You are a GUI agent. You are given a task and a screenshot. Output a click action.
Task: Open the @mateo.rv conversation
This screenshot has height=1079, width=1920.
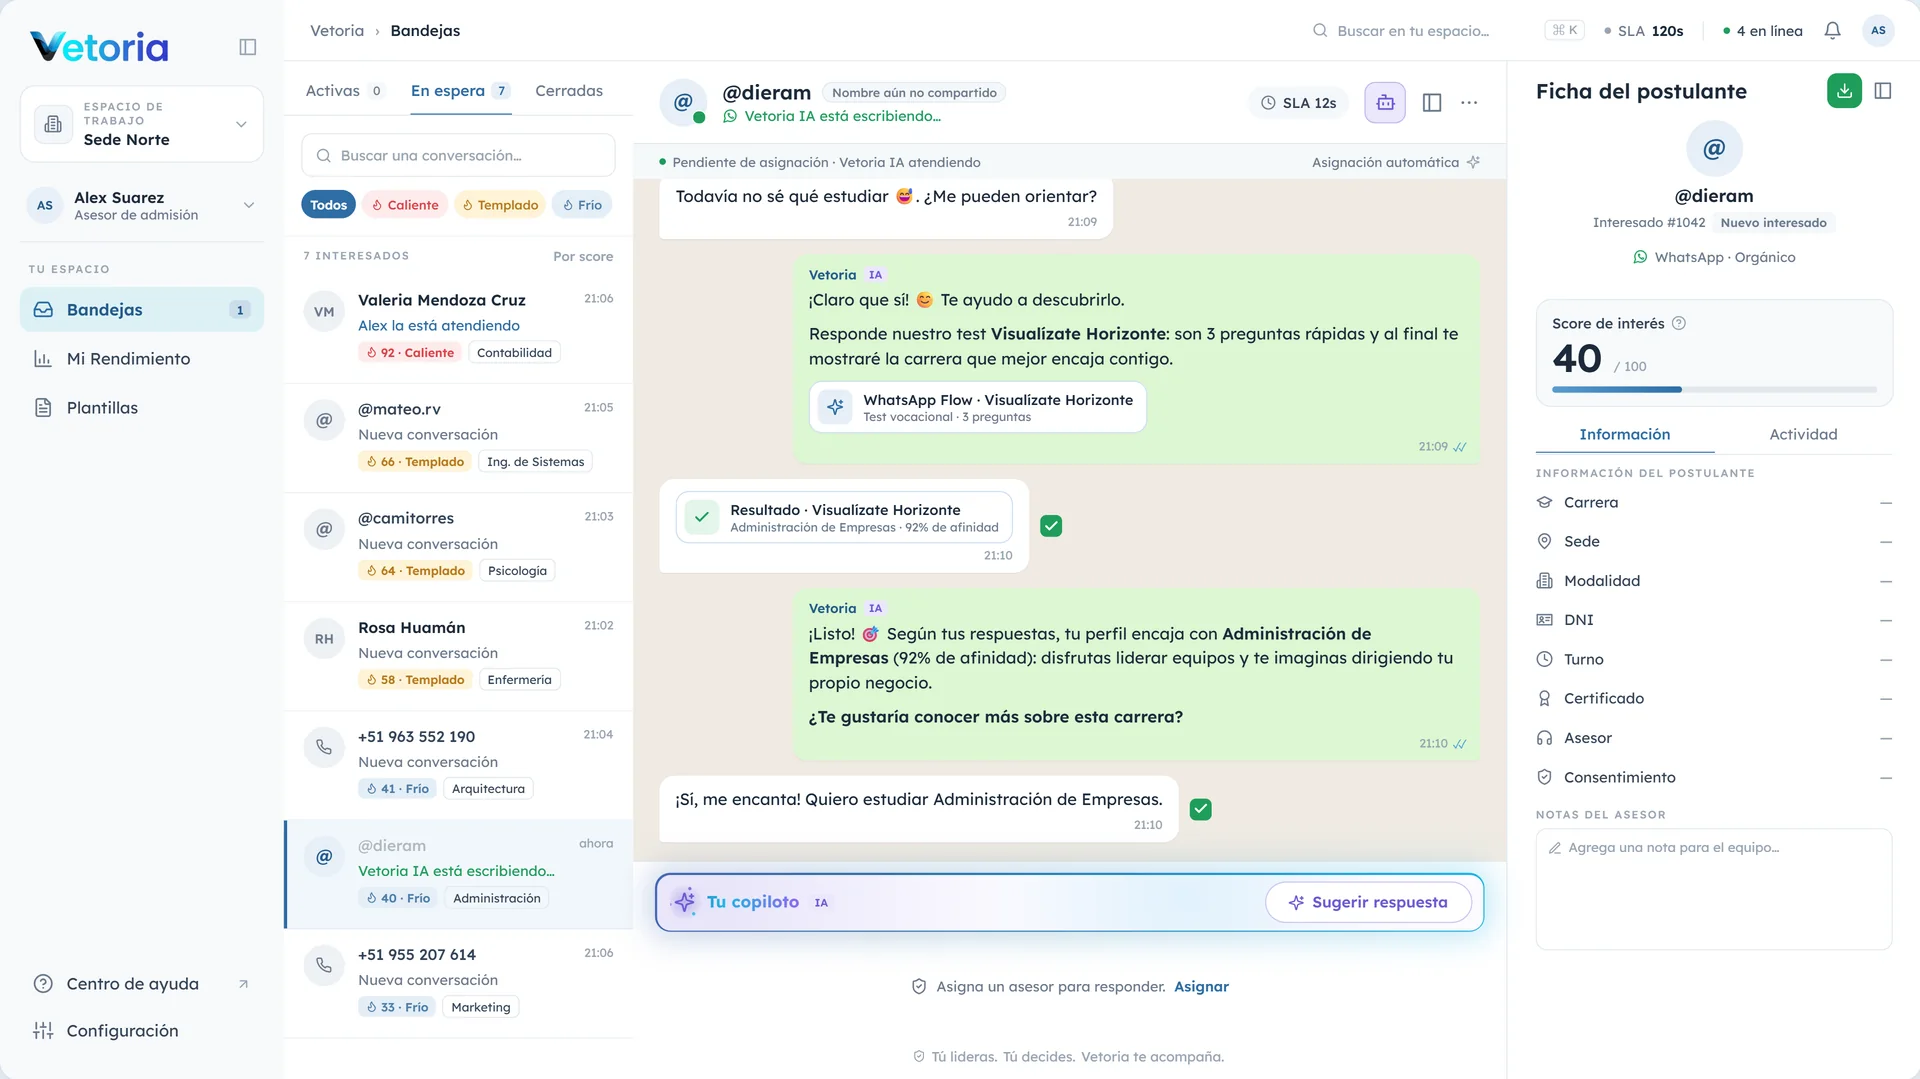click(x=458, y=437)
